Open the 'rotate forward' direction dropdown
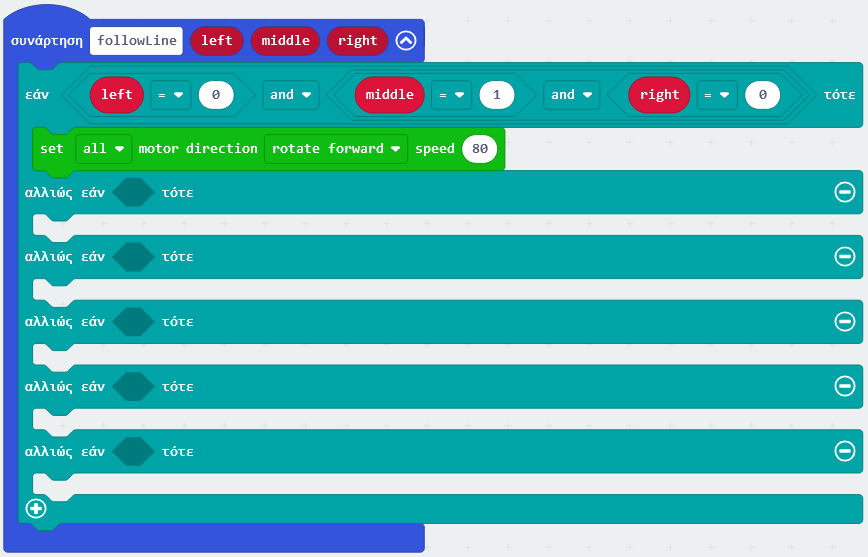The image size is (868, 557). (x=336, y=148)
